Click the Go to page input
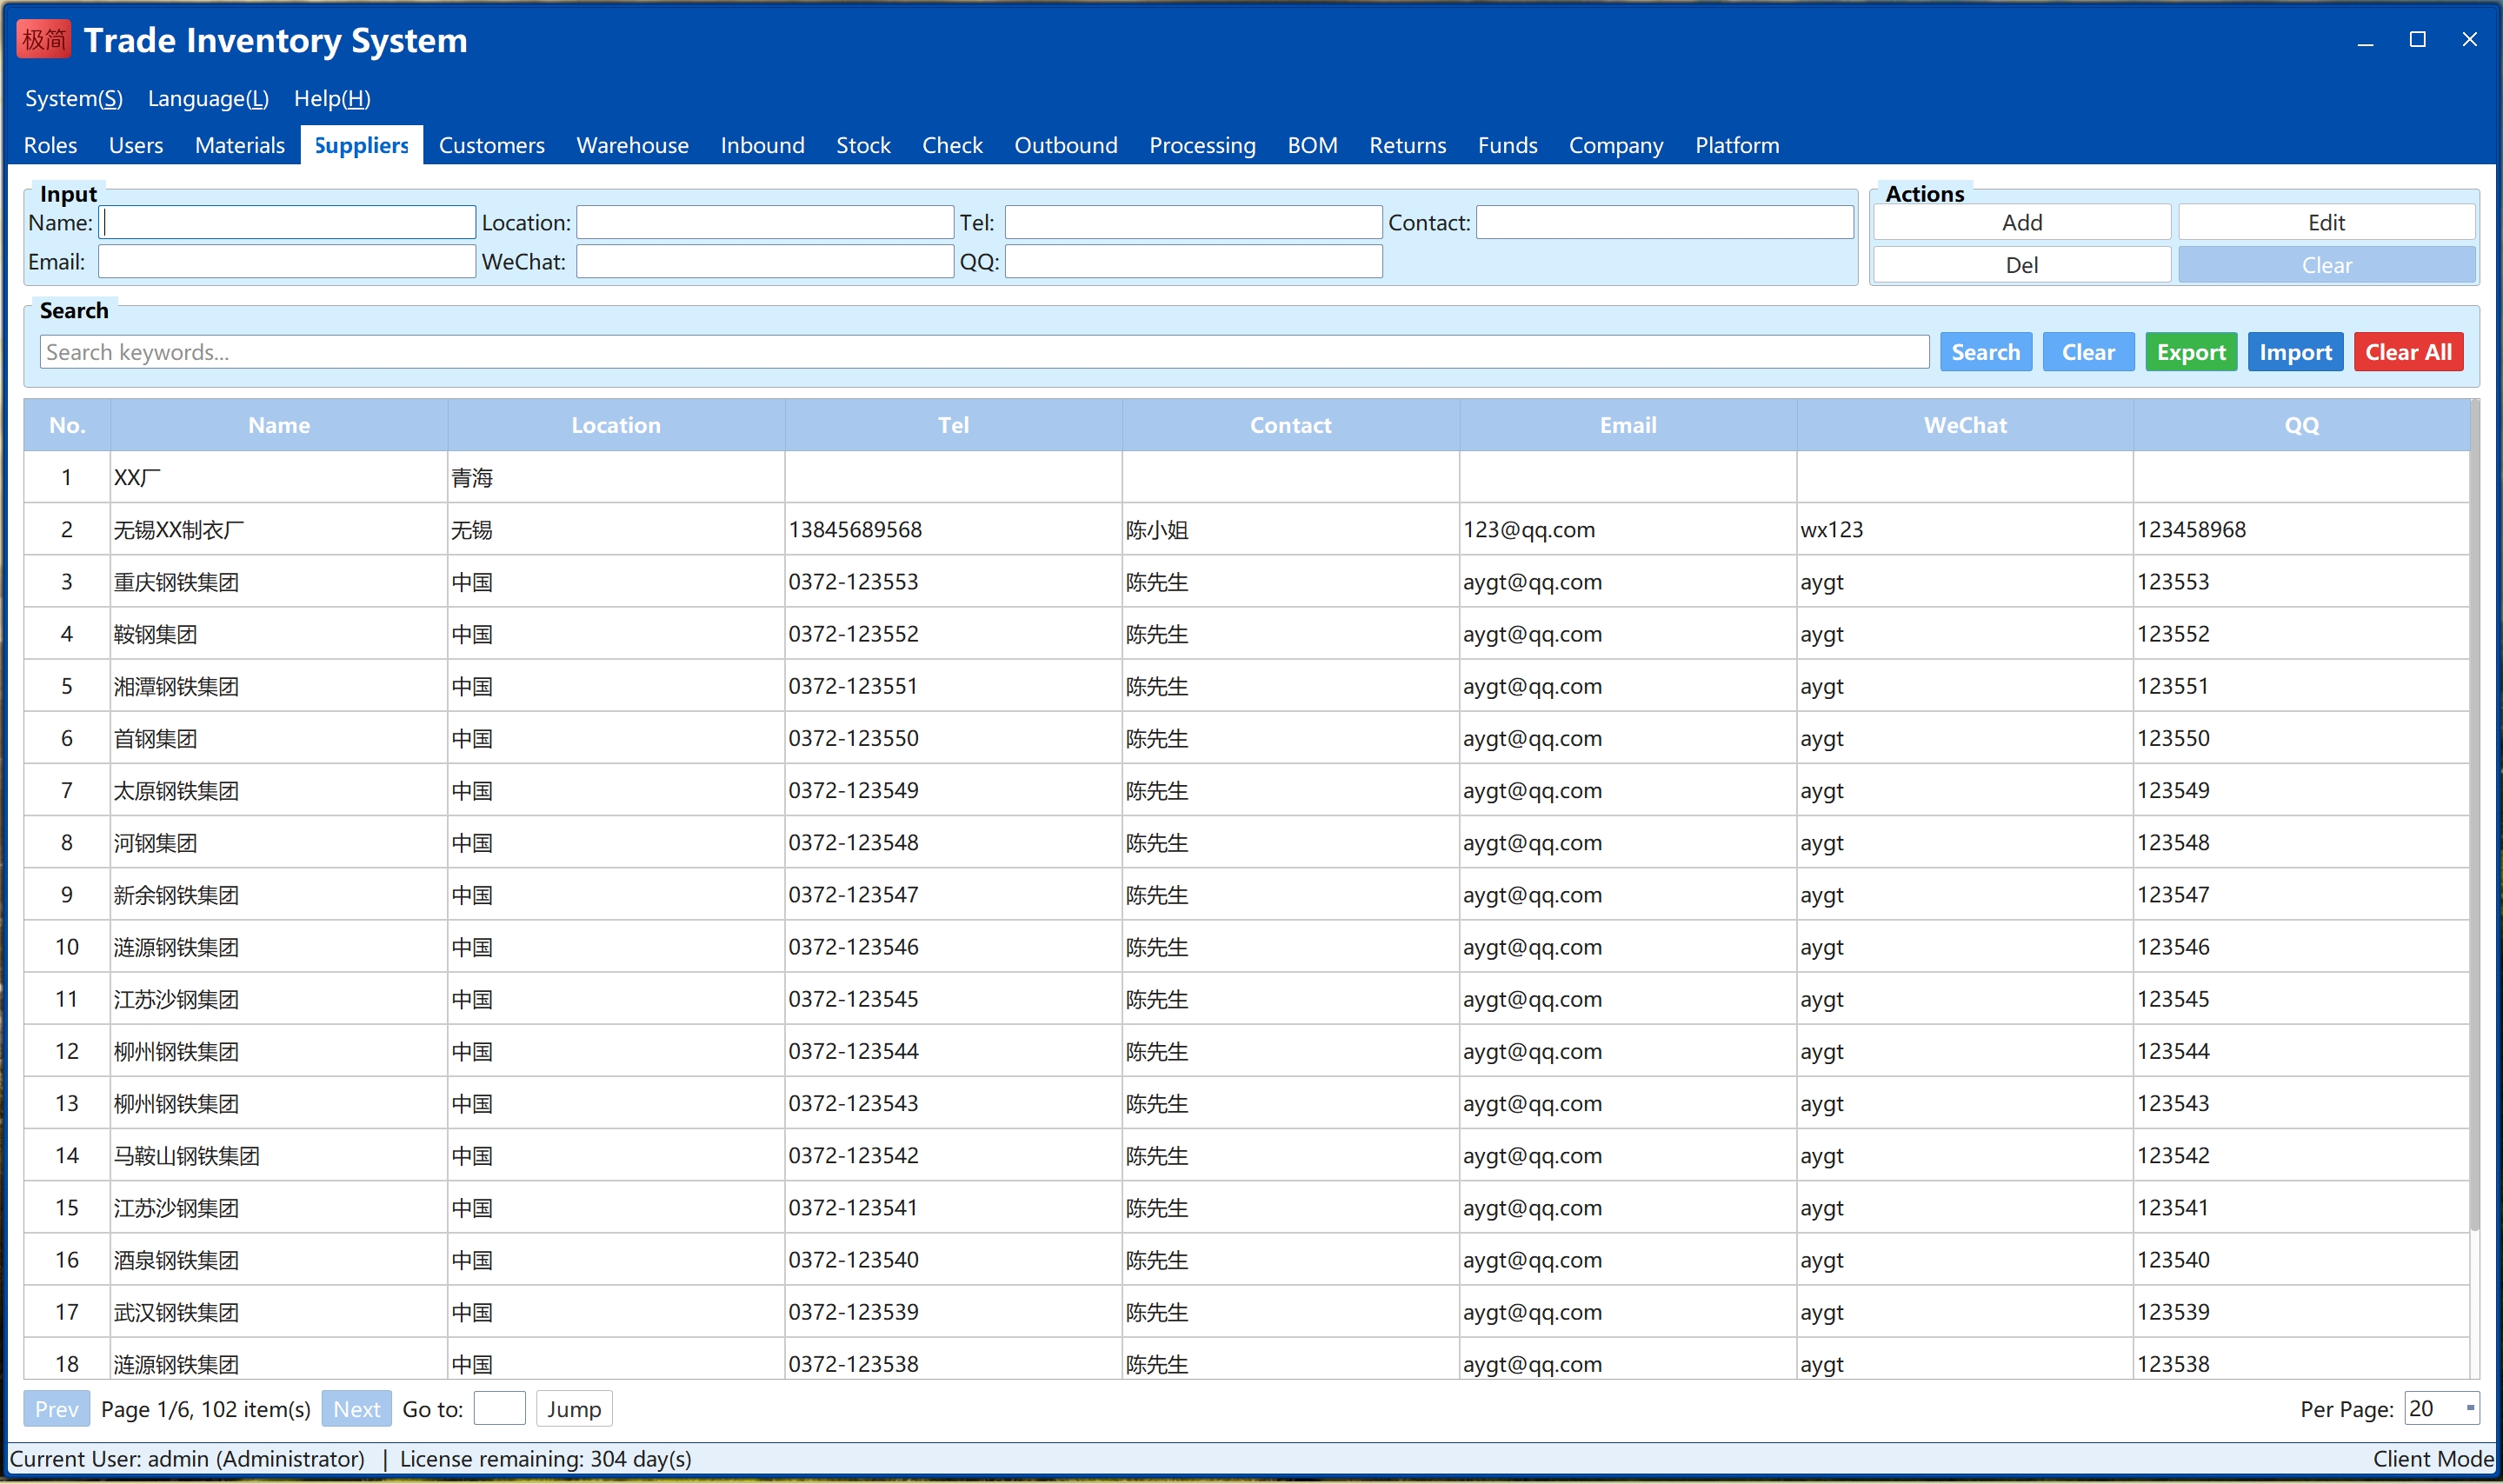 tap(499, 1408)
